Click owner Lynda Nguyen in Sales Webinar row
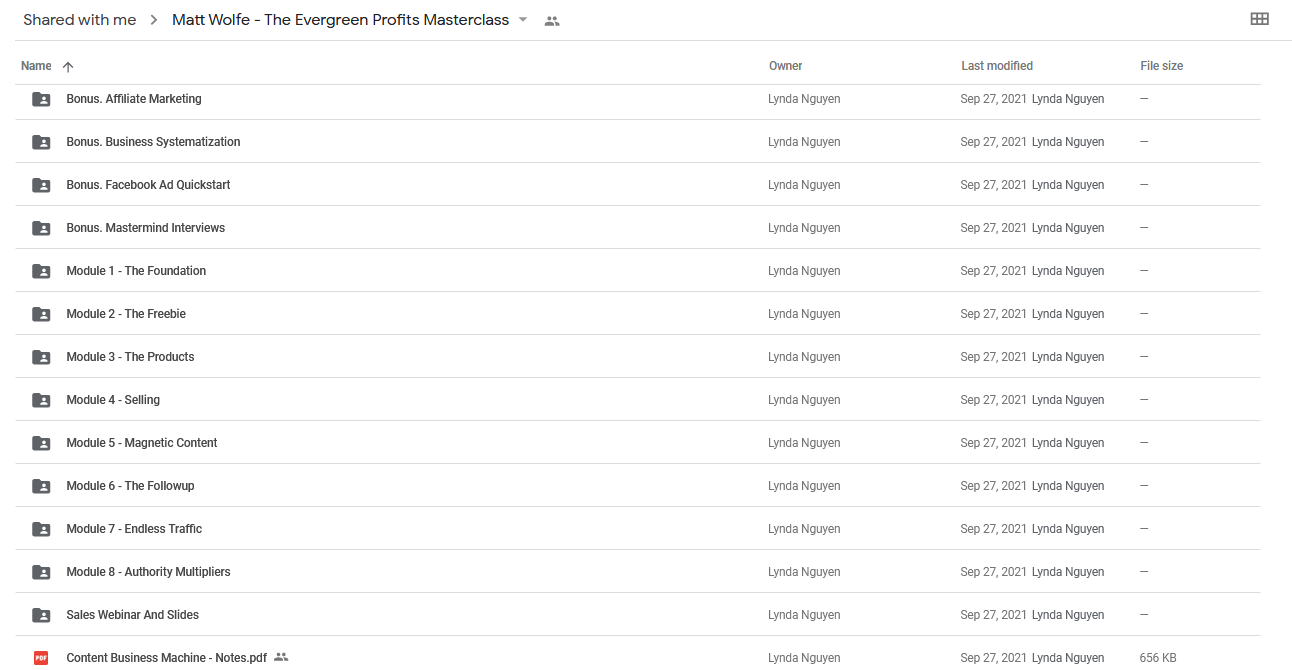This screenshot has width=1292, height=670. click(804, 615)
